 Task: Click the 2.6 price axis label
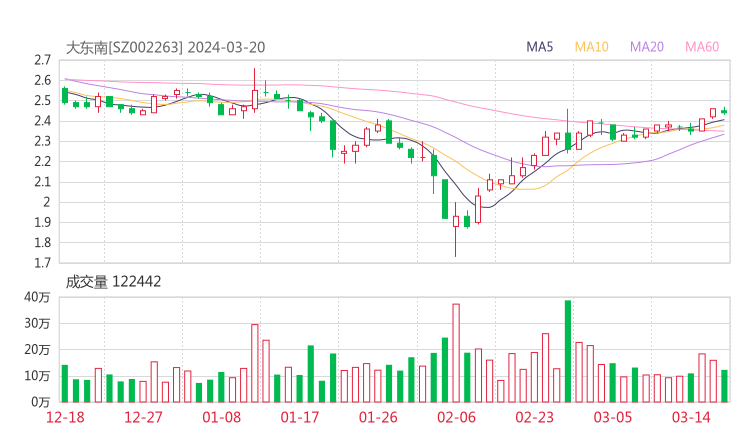42,80
